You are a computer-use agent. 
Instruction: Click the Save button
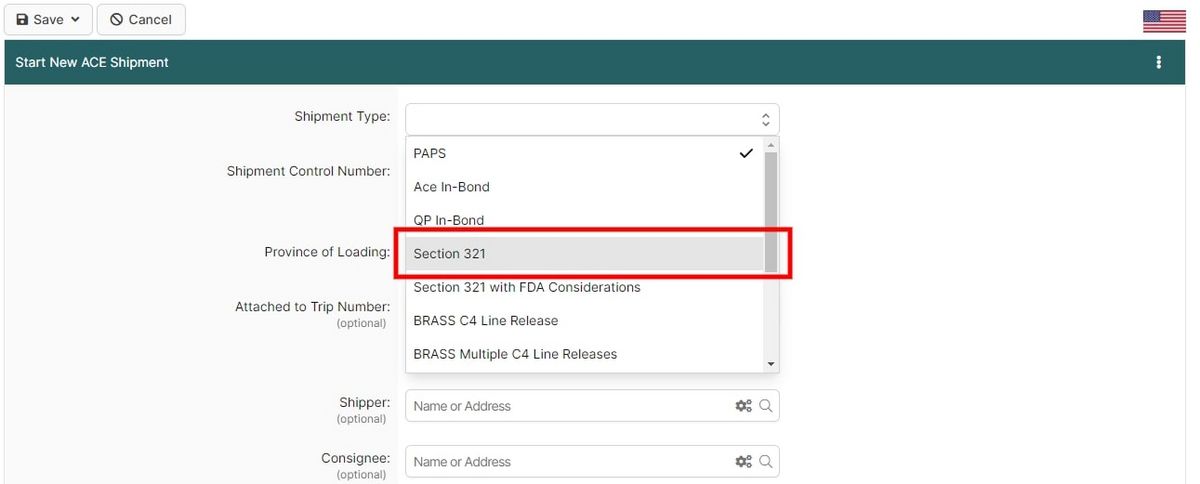48,20
